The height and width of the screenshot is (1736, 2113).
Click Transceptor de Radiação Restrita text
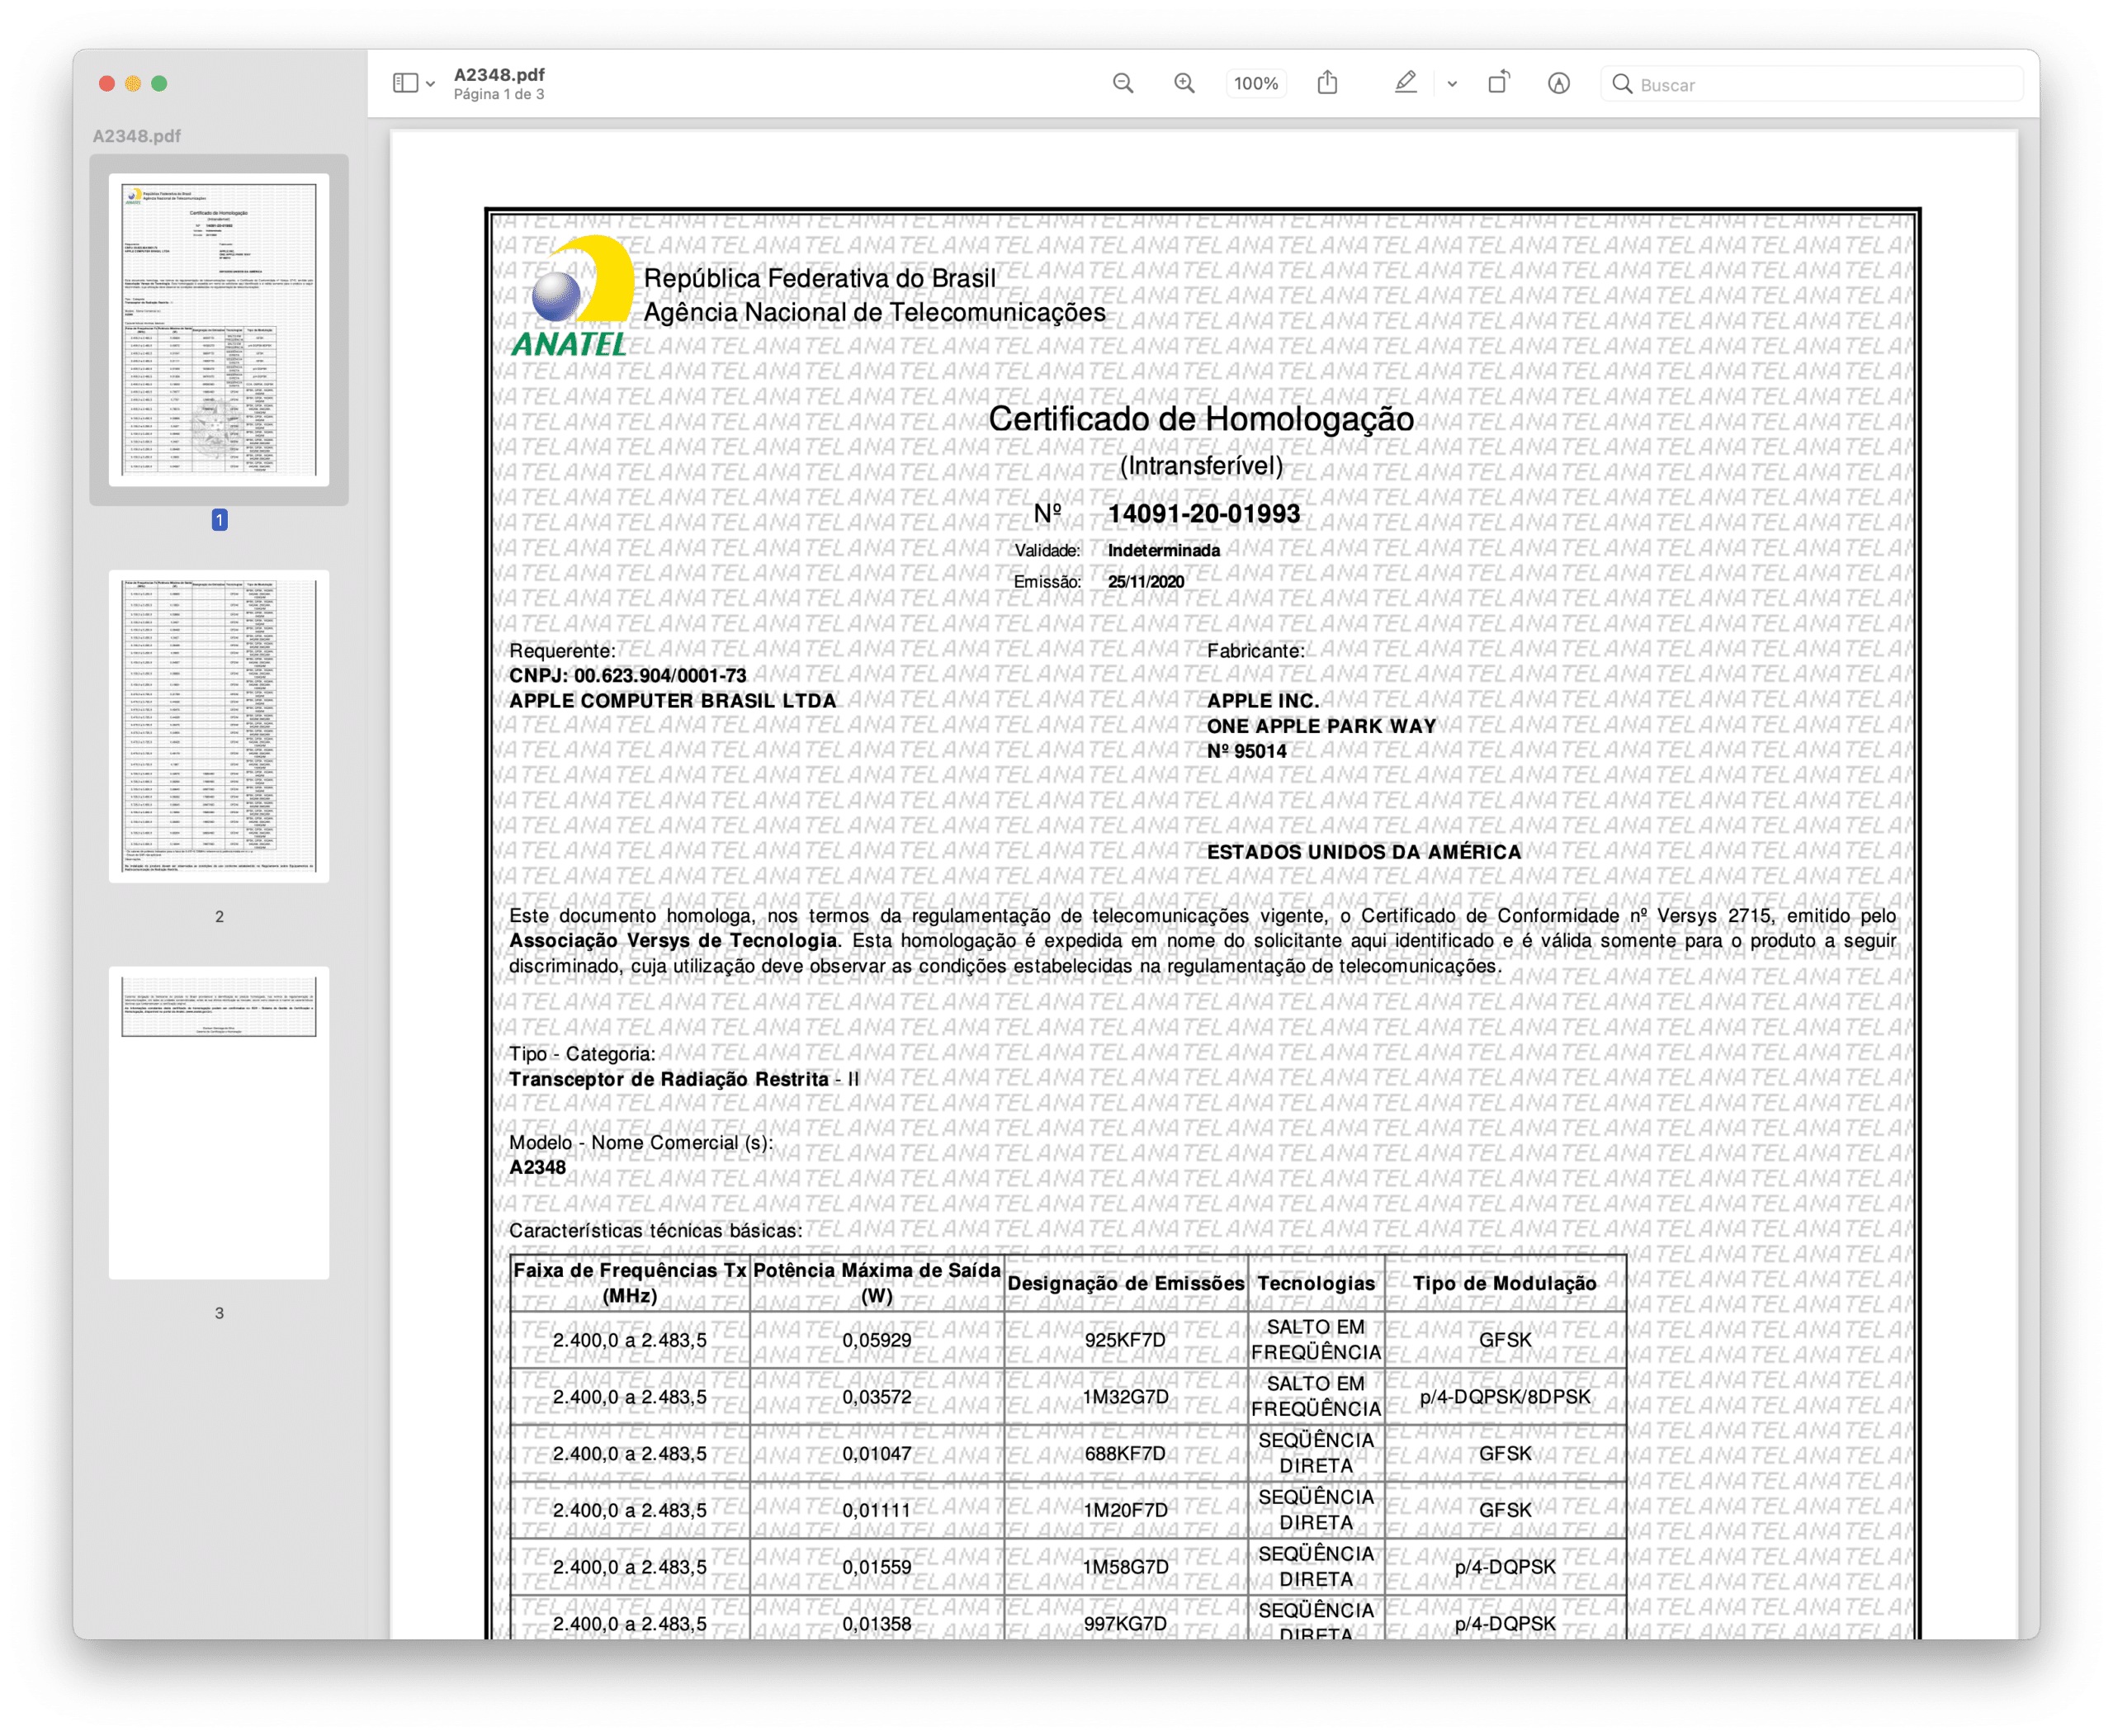pyautogui.click(x=669, y=1079)
